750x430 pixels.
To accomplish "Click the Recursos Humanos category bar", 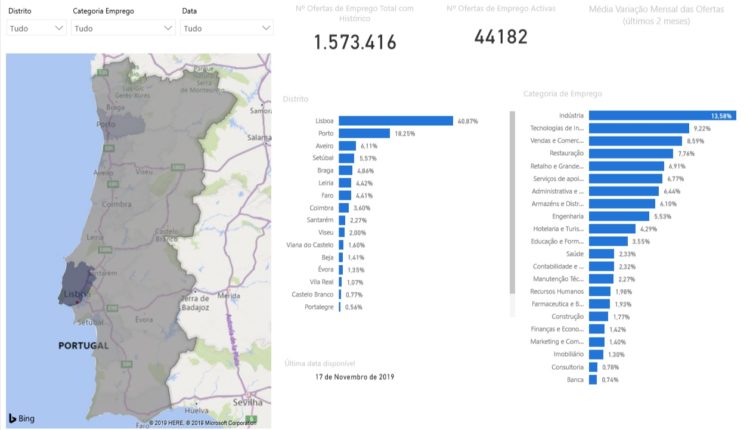I will tap(599, 292).
